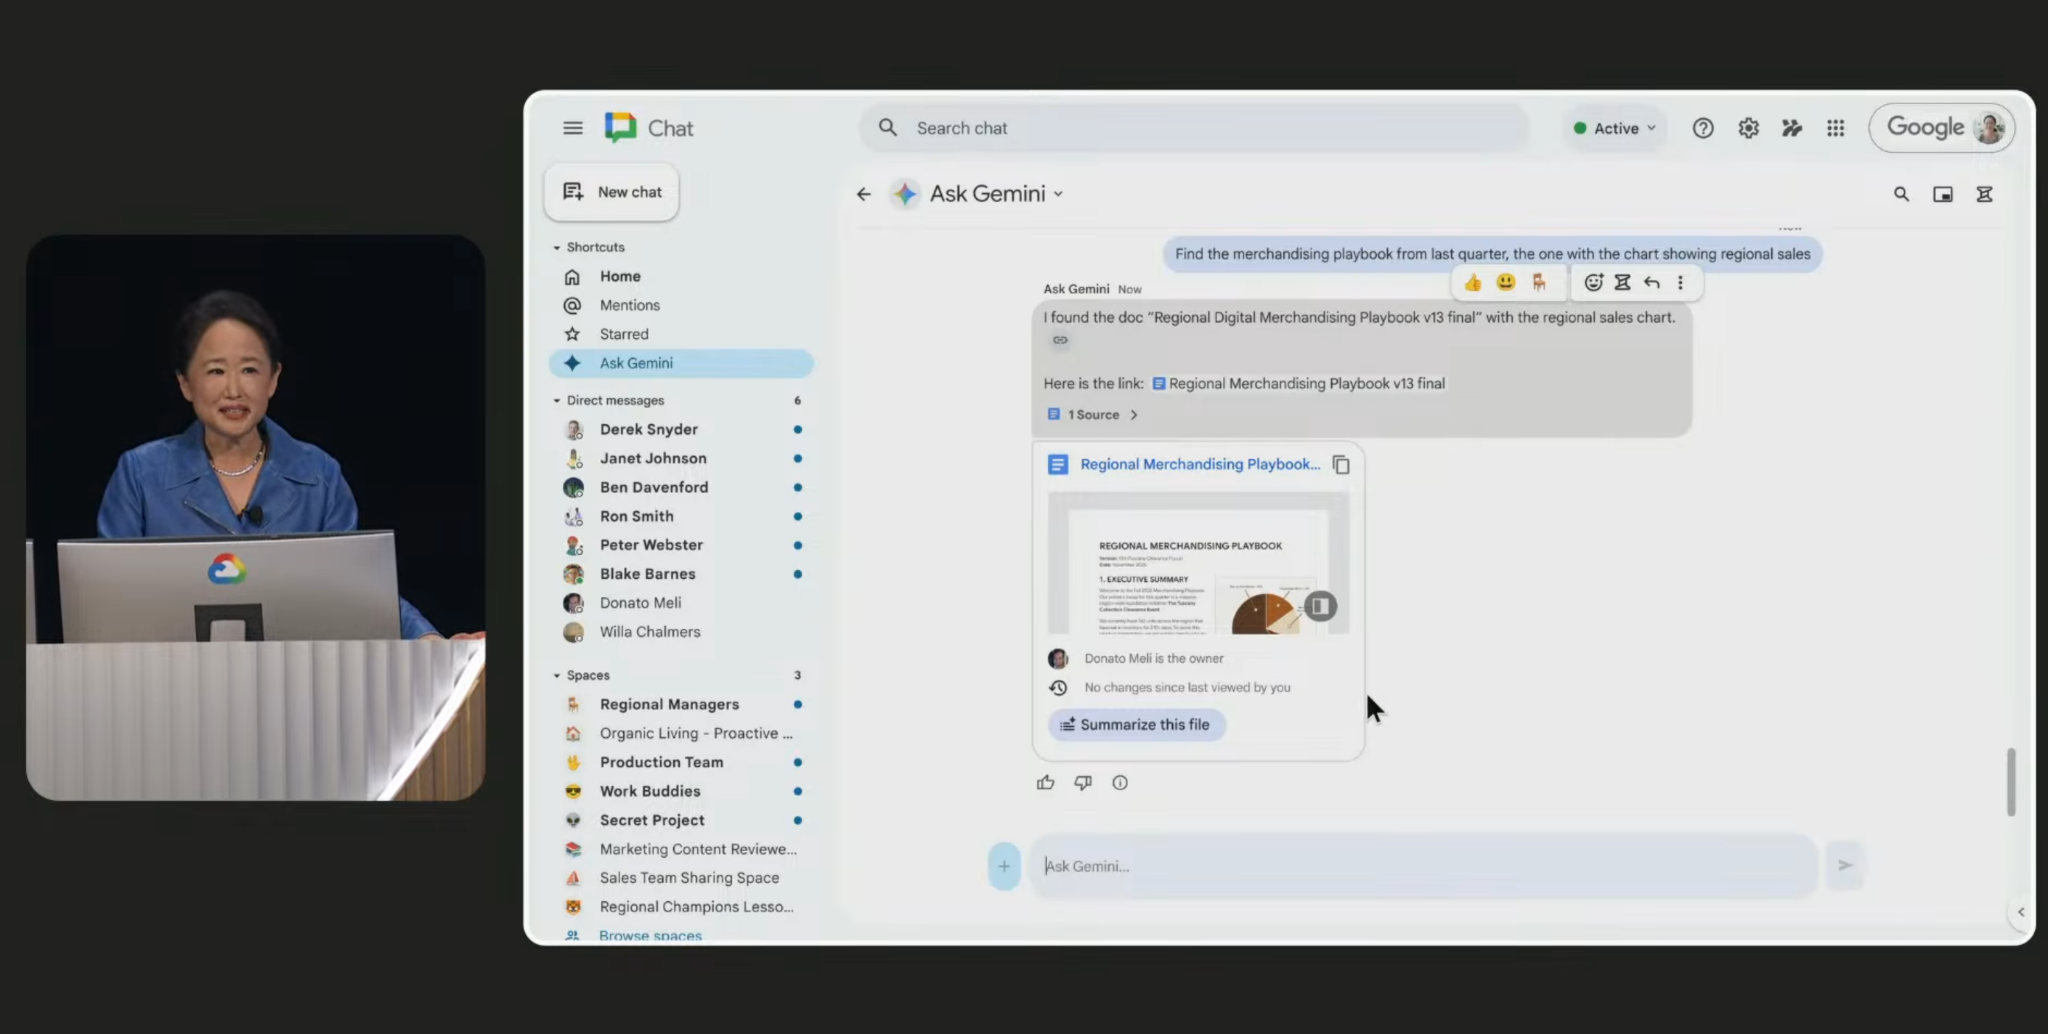Copy the Regional Merchandising Playbook link
Screen dimensions: 2048x1034
[x=1341, y=465]
